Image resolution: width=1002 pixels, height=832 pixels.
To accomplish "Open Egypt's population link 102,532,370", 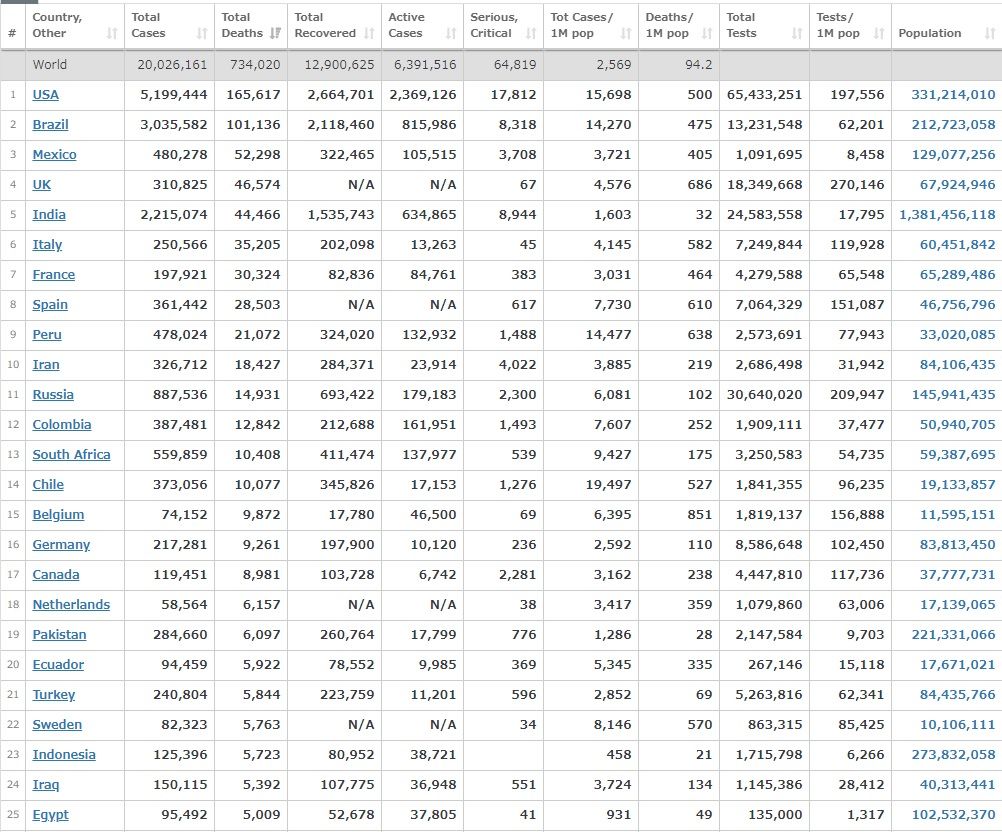I will click(953, 815).
